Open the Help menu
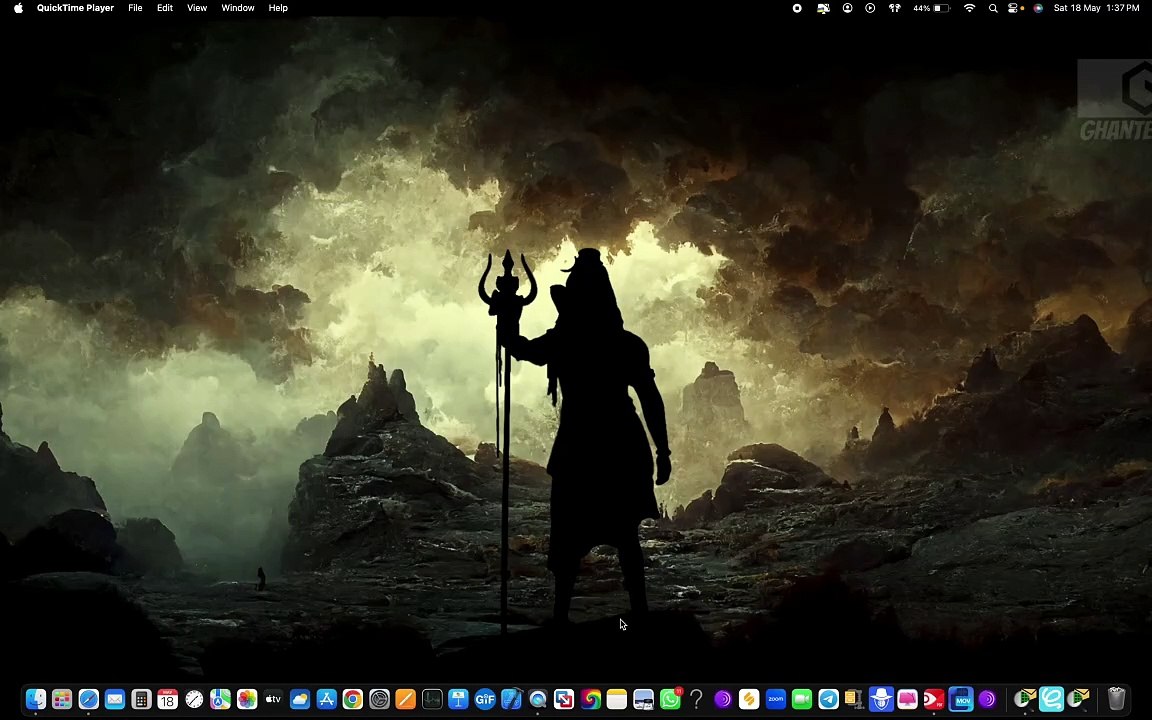Screen dimensions: 1152x720 [x=278, y=8]
